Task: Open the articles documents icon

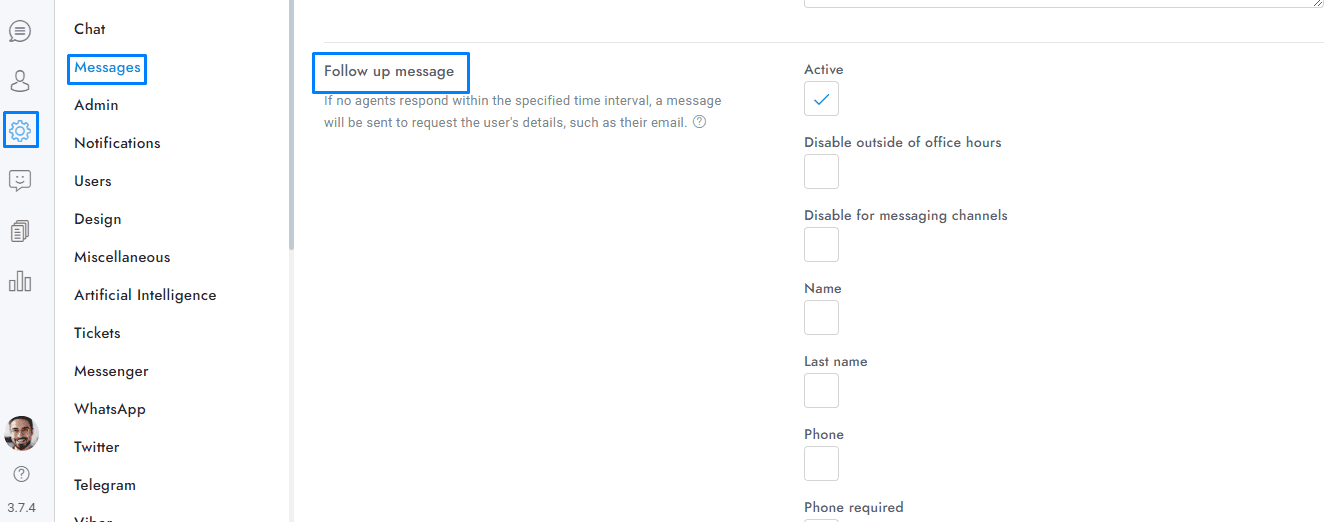Action: (x=20, y=231)
